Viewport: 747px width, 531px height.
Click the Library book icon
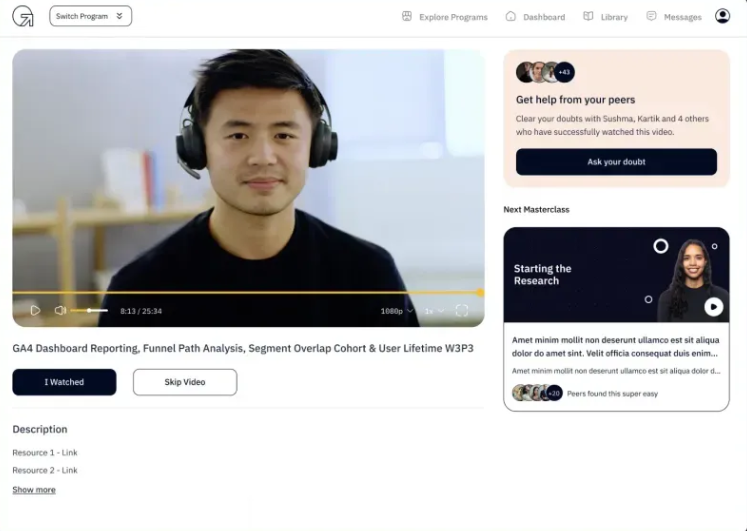coord(588,16)
